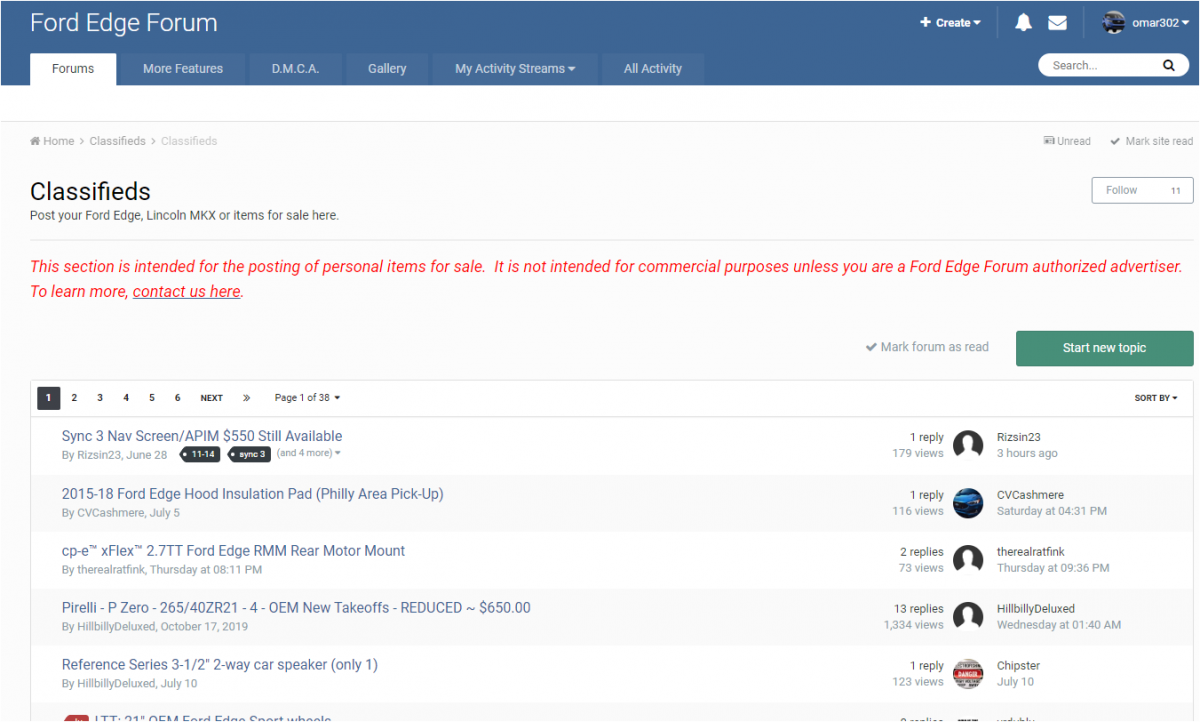Open the All Activity tab
This screenshot has width=1200, height=722.
click(653, 69)
